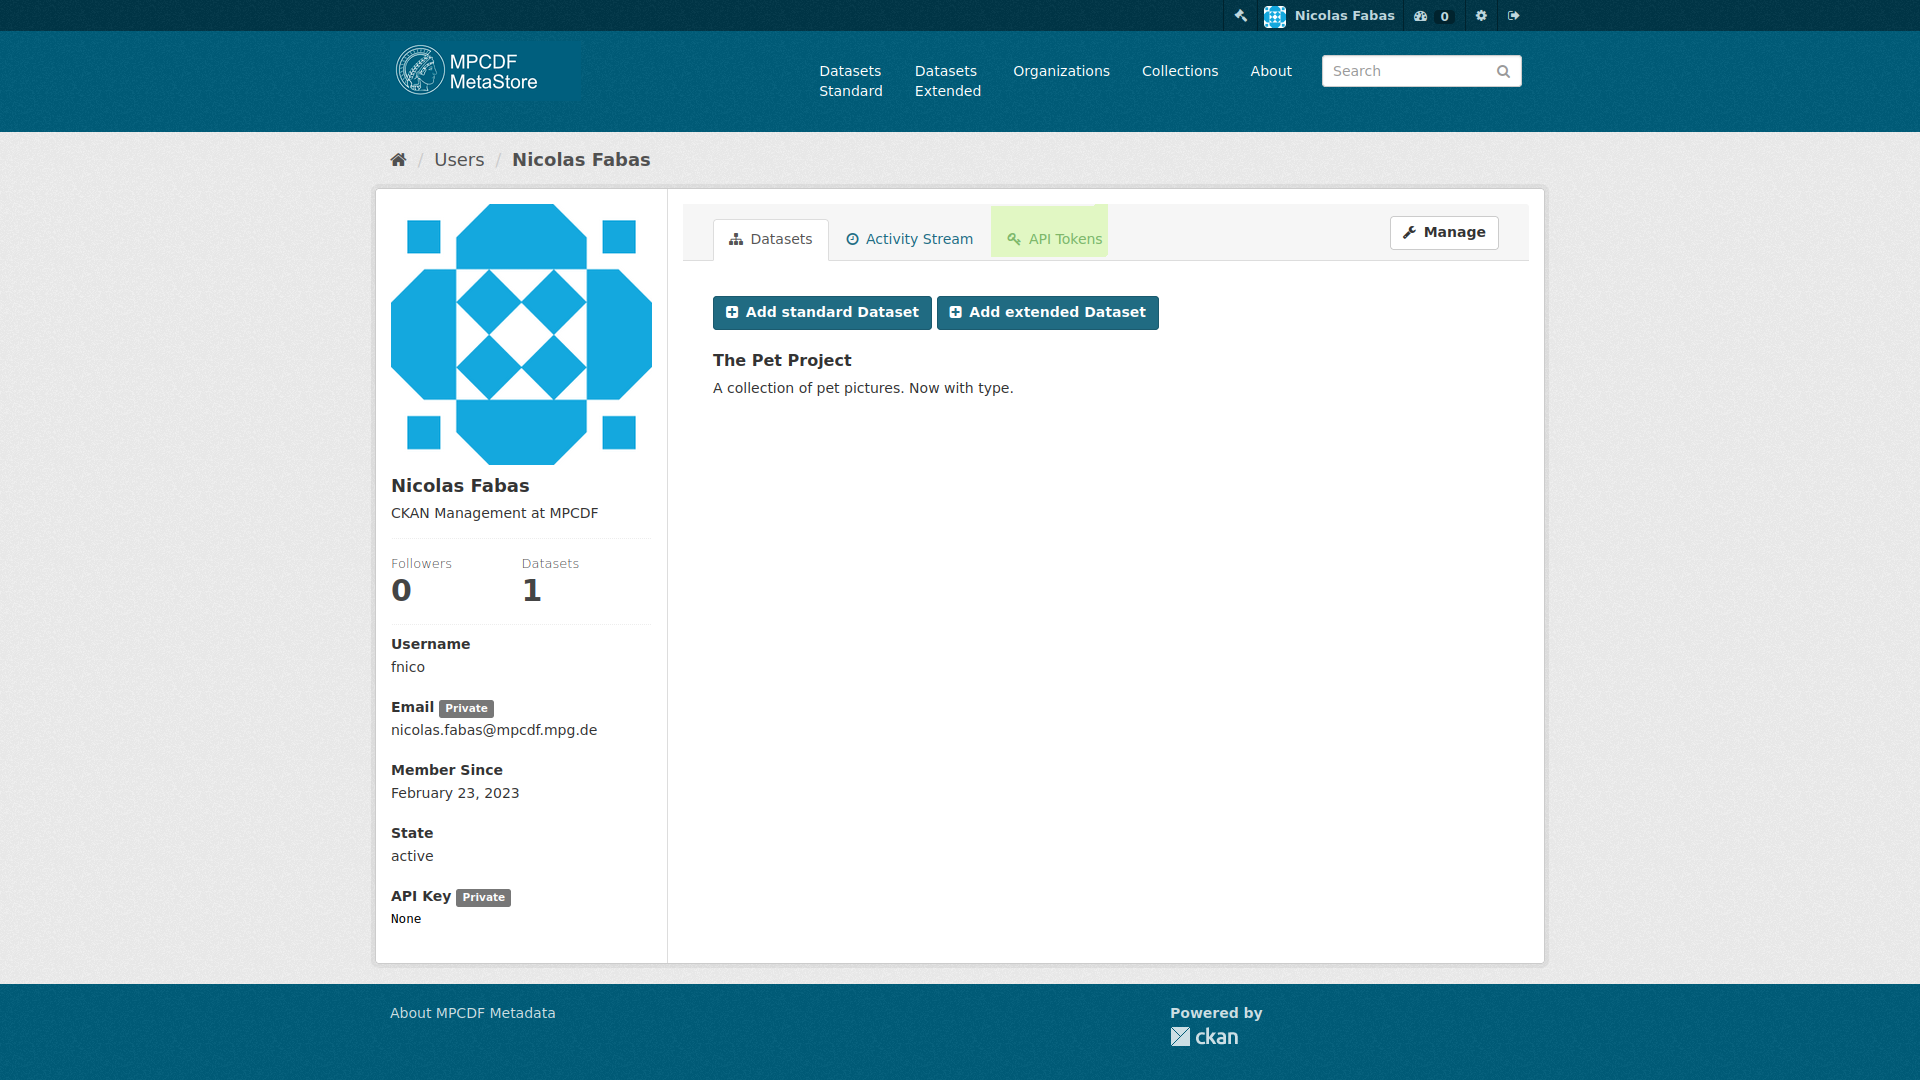Select the API Tokens tab

[x=1055, y=239]
